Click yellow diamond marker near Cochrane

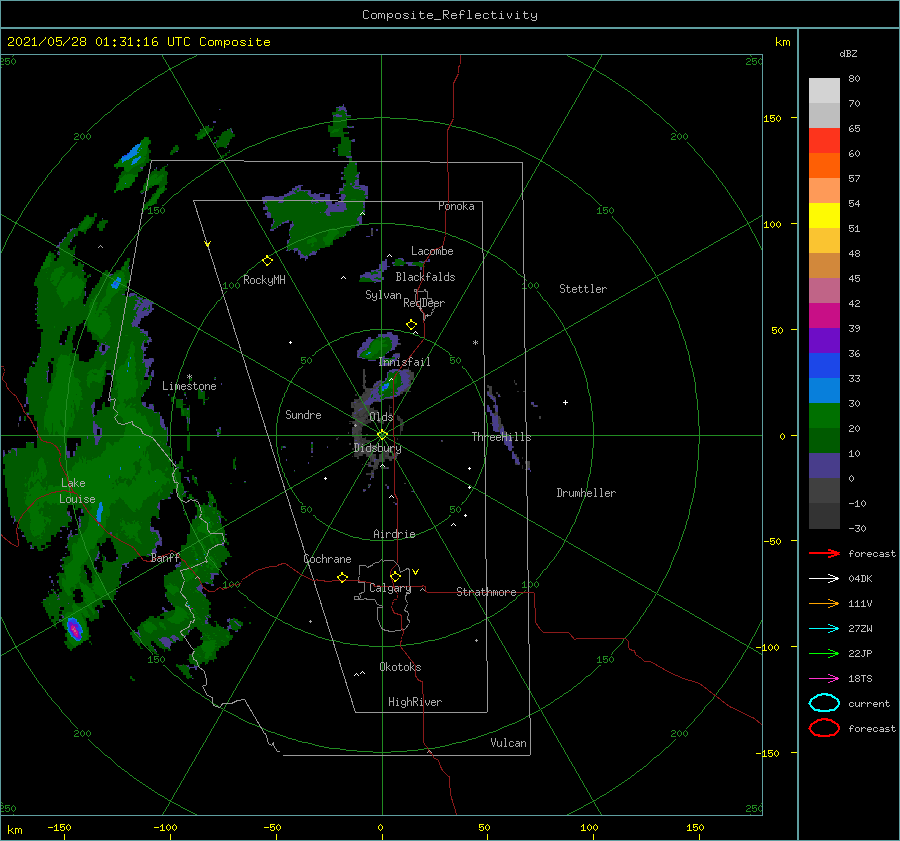point(343,577)
